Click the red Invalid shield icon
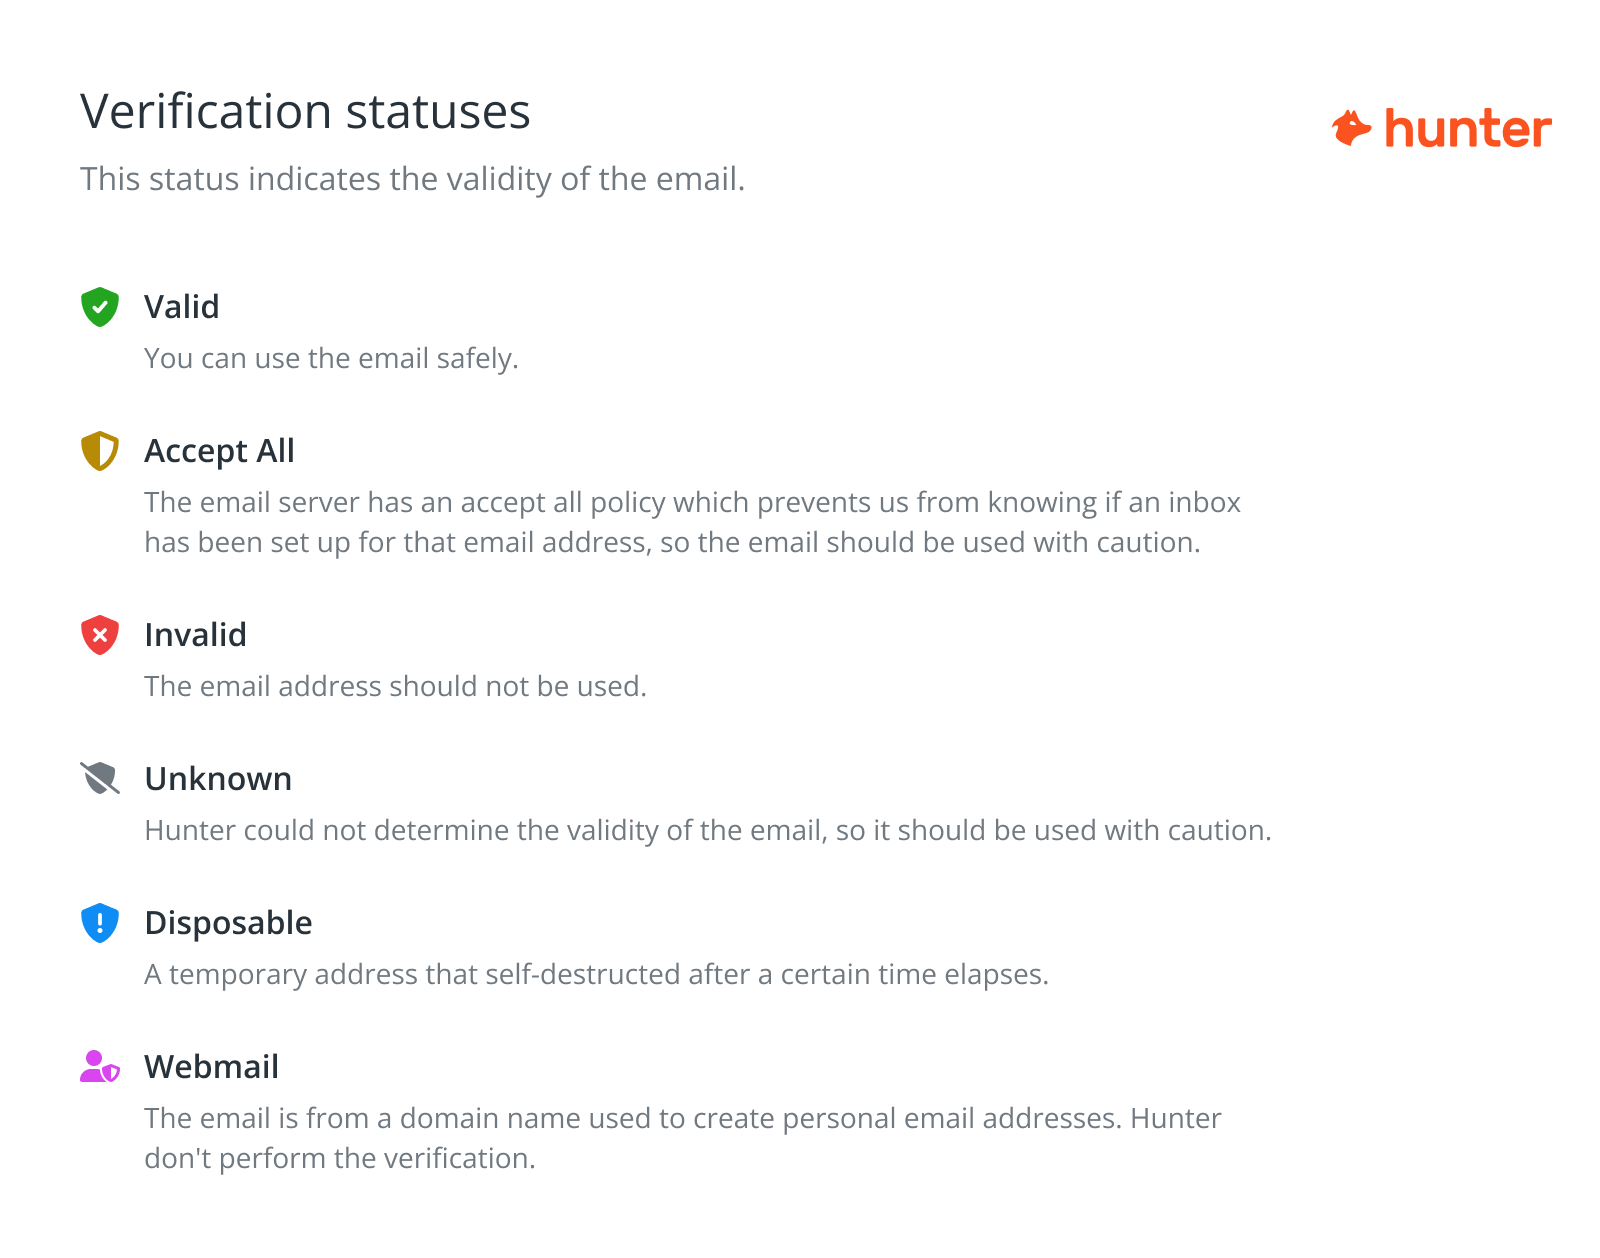Viewport: 1600px width, 1258px height. (100, 635)
